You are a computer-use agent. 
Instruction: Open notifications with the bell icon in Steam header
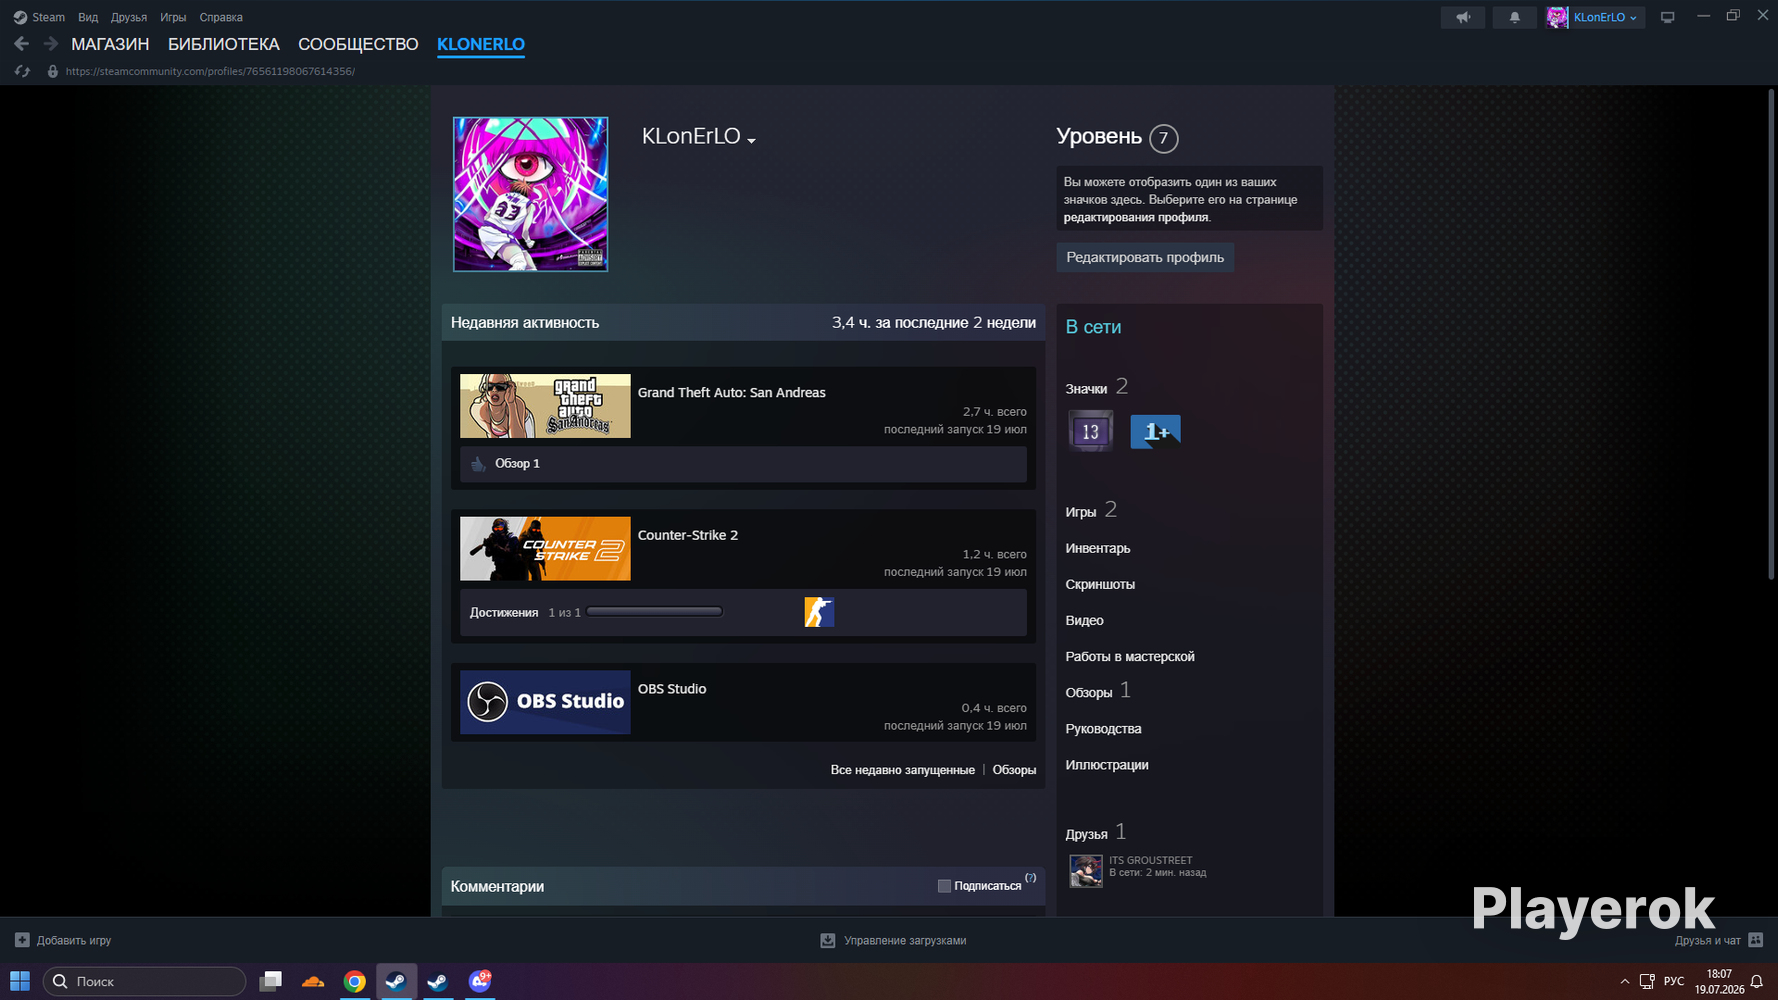[1514, 17]
